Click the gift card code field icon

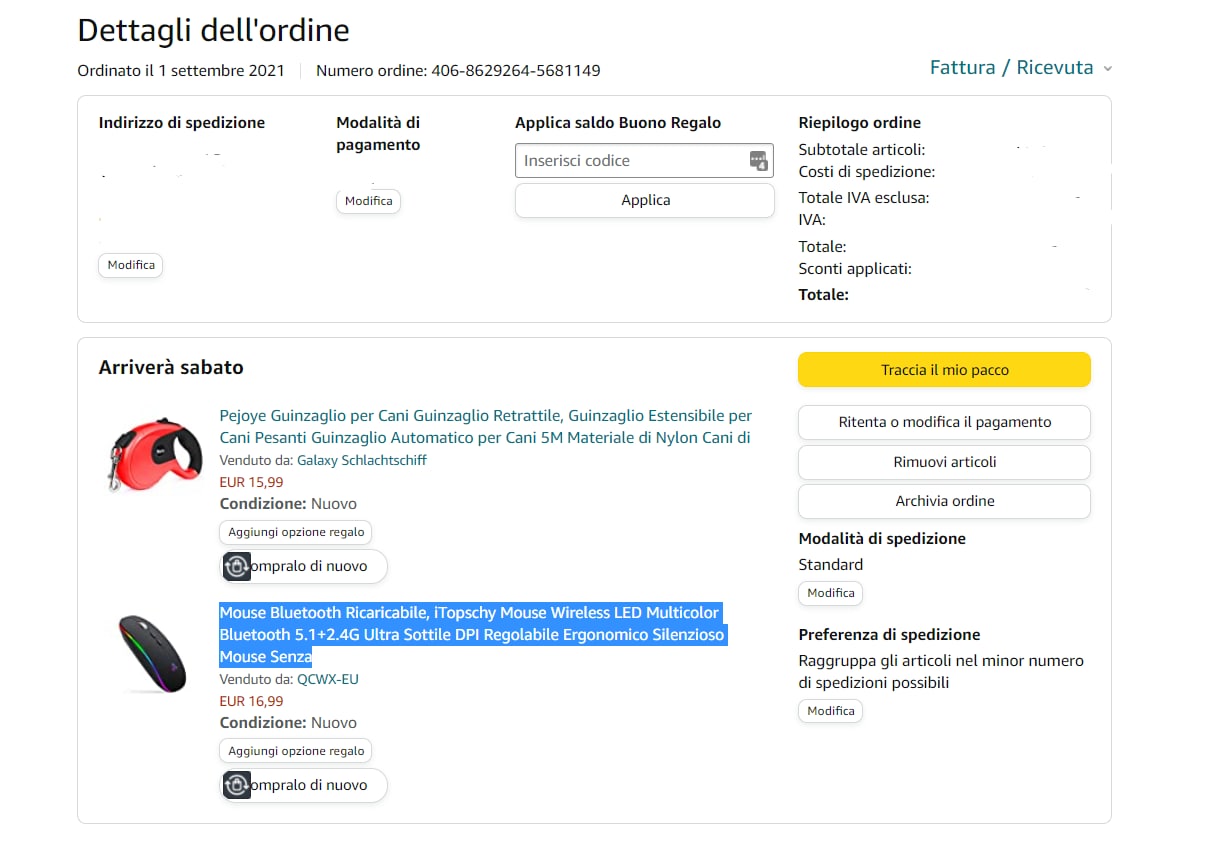(x=758, y=161)
